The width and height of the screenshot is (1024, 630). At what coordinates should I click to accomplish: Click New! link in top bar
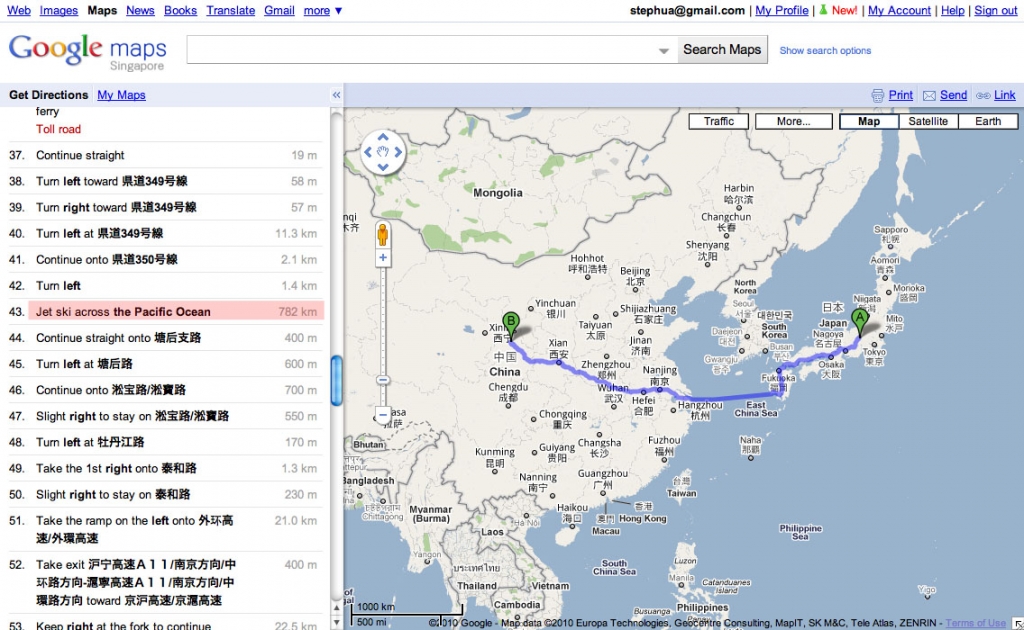[x=844, y=10]
